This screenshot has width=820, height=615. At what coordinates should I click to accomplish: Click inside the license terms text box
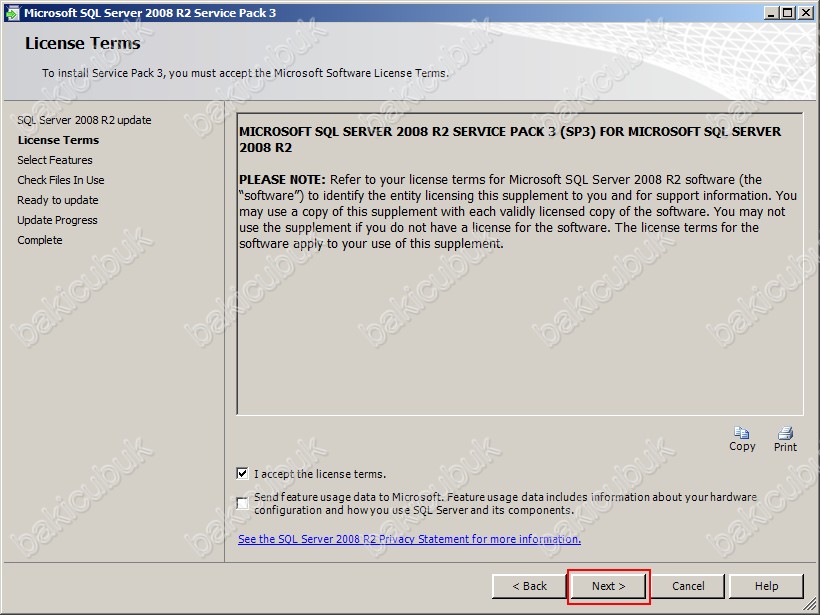tap(520, 264)
